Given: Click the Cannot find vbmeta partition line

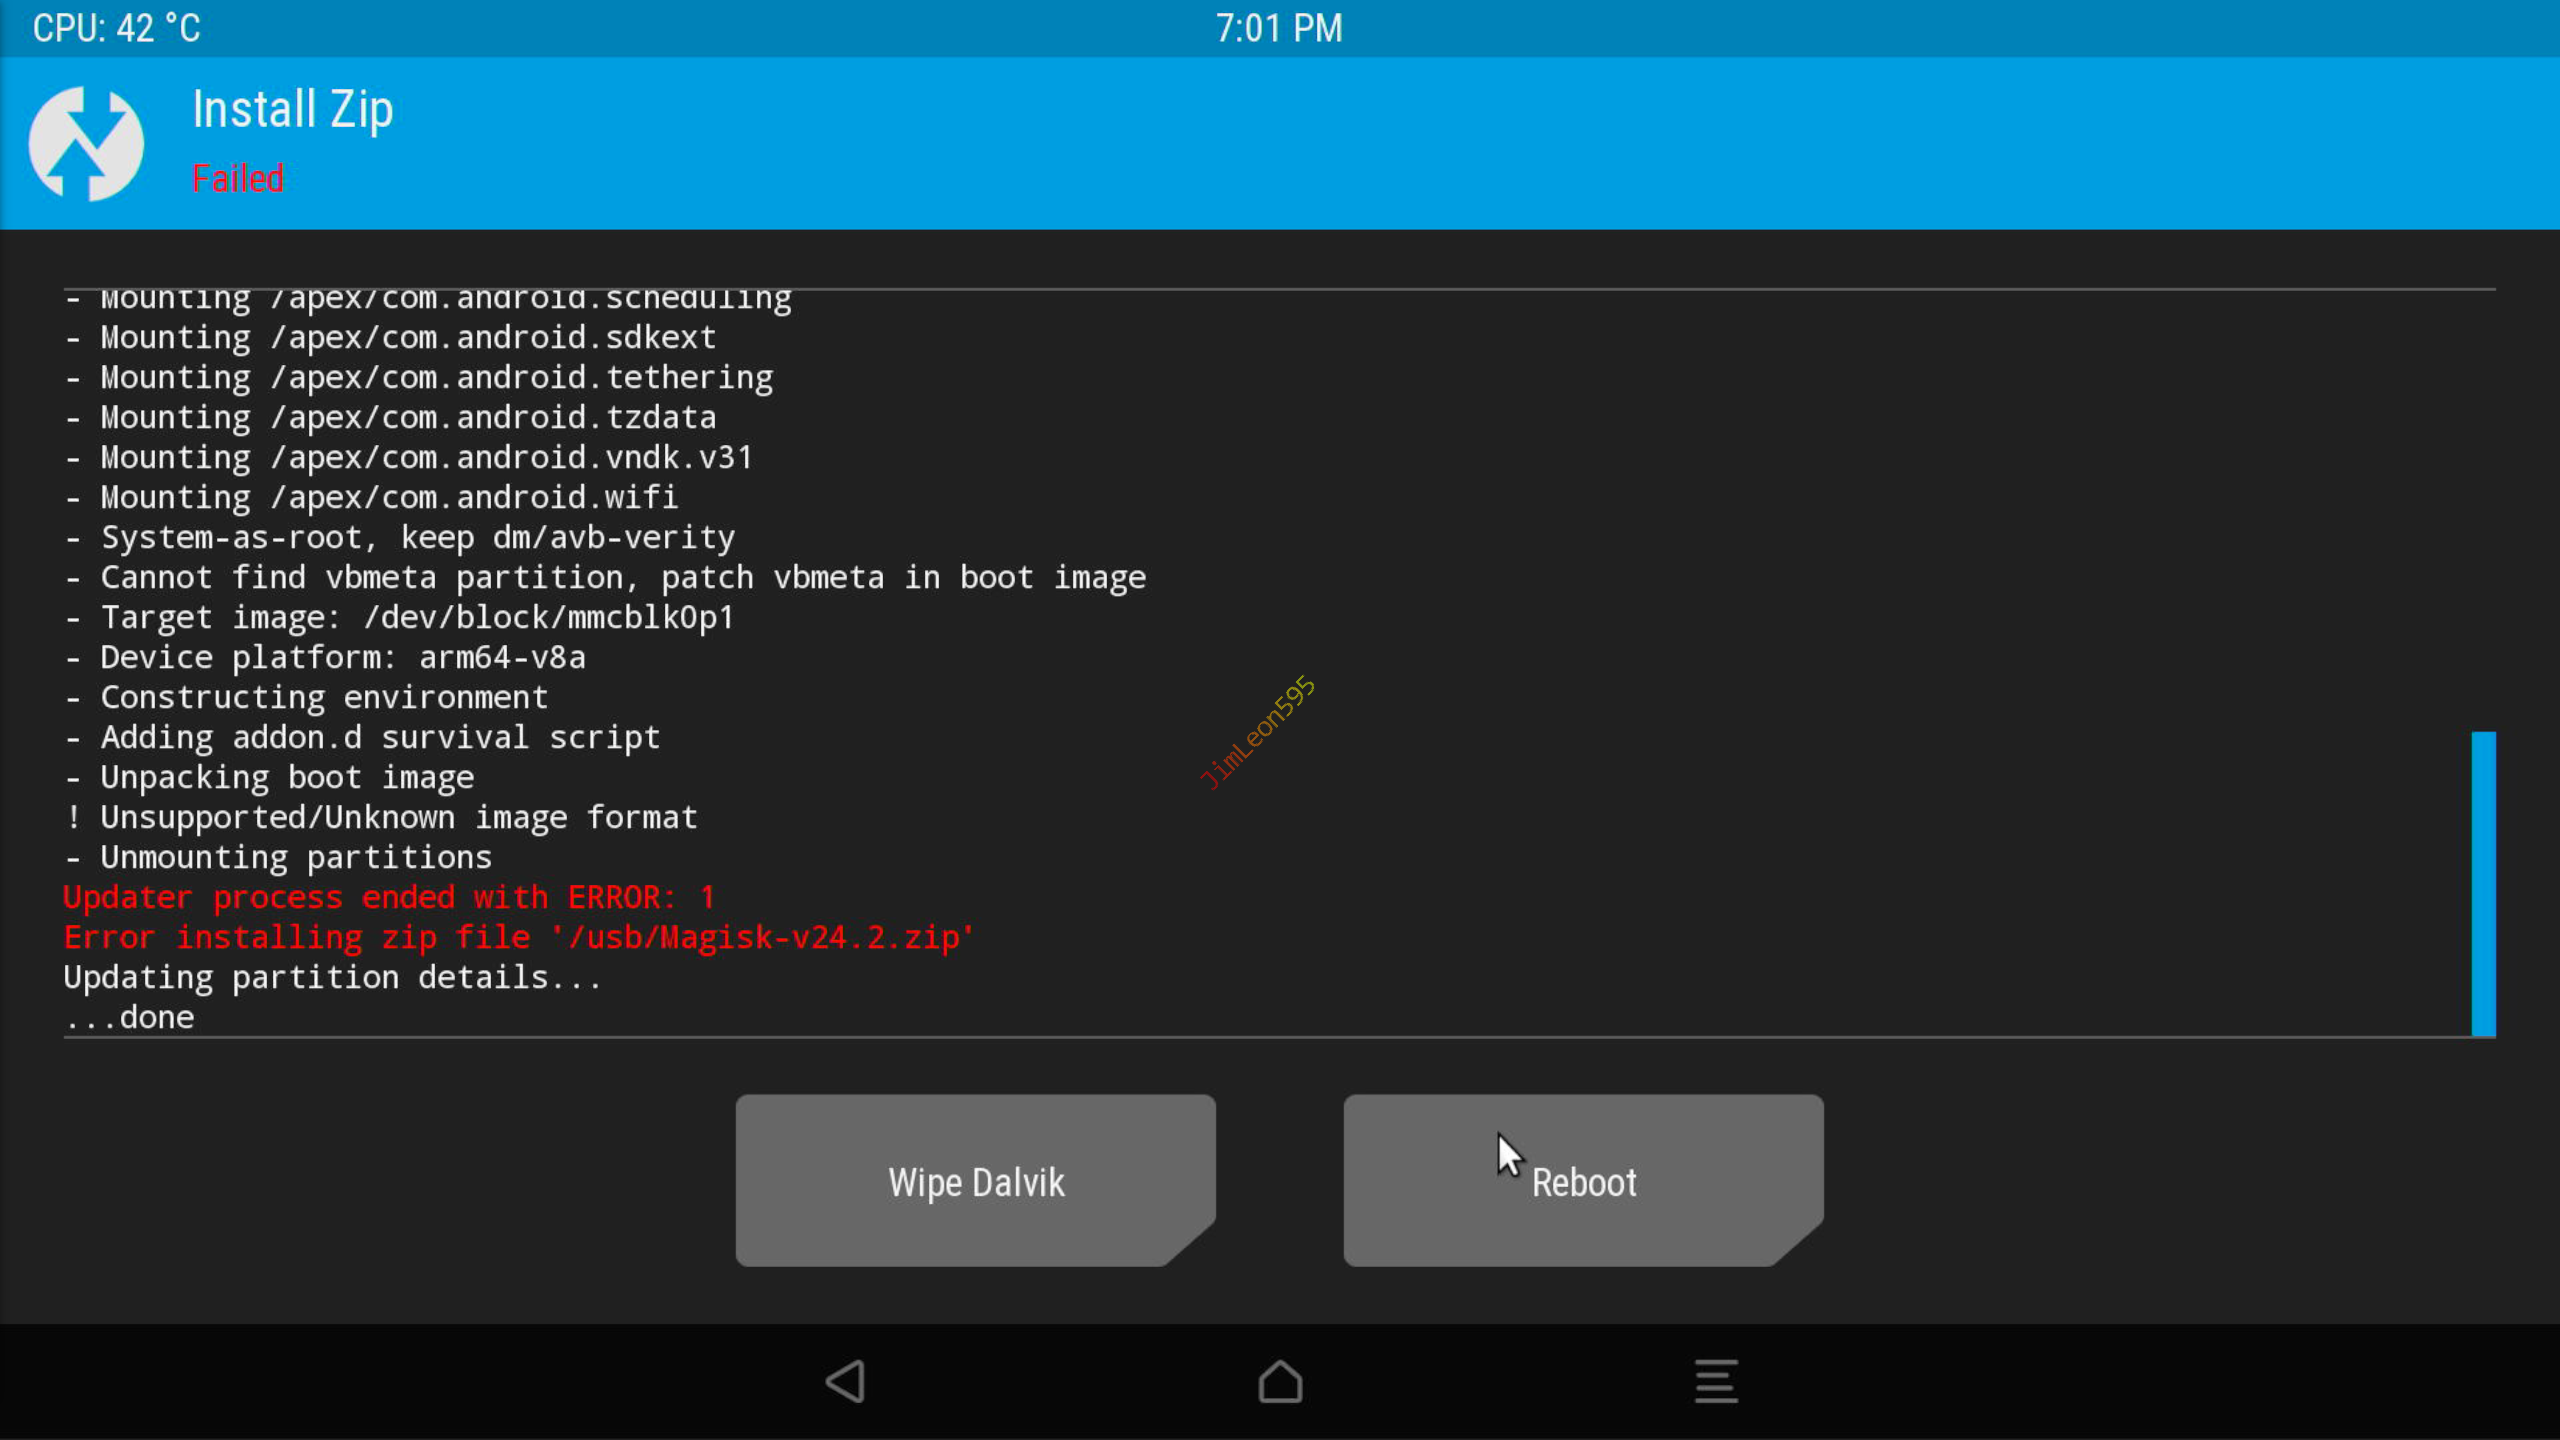Looking at the screenshot, I should 606,578.
